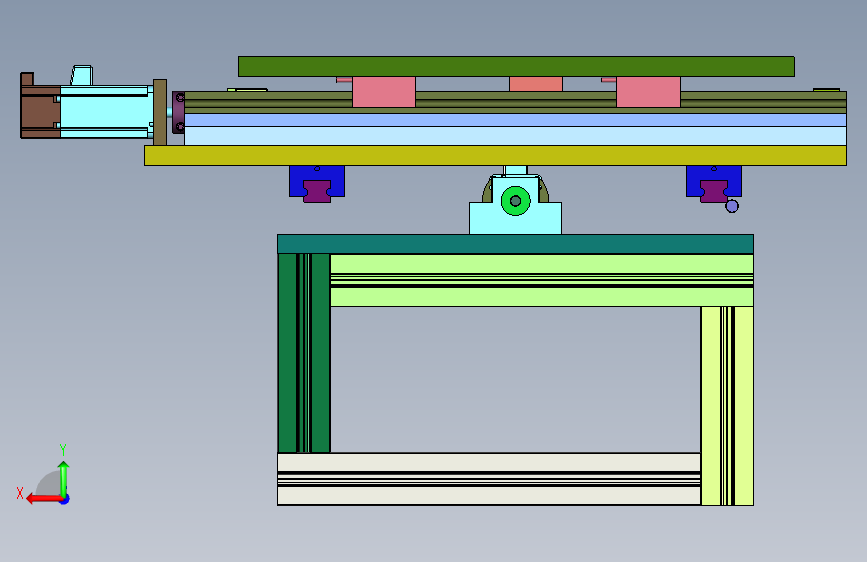Select the dark green left vertical profile

pyautogui.click(x=304, y=353)
